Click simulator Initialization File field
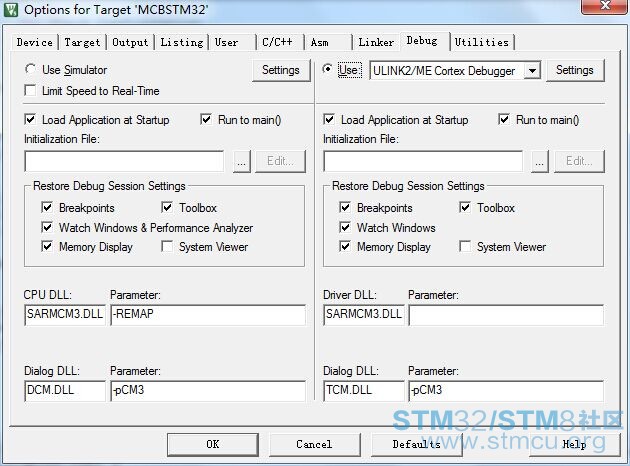This screenshot has width=630, height=466. (x=124, y=161)
